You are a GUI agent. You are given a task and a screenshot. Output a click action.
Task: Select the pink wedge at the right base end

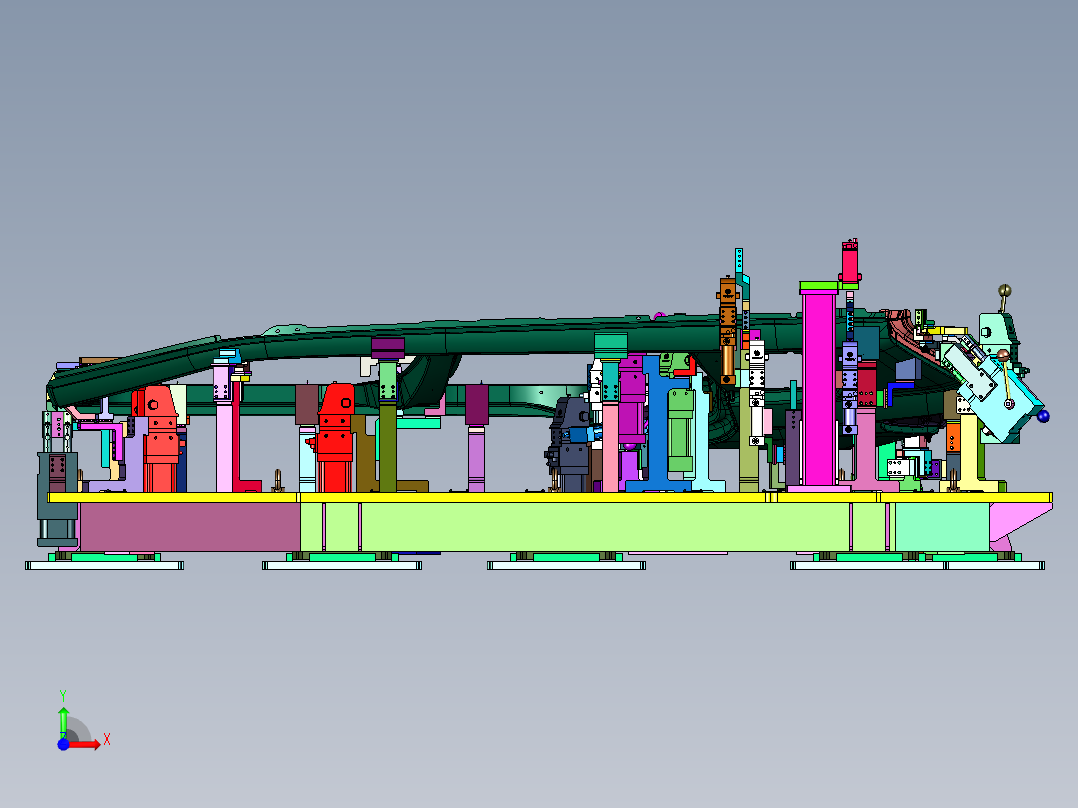coord(1020,519)
